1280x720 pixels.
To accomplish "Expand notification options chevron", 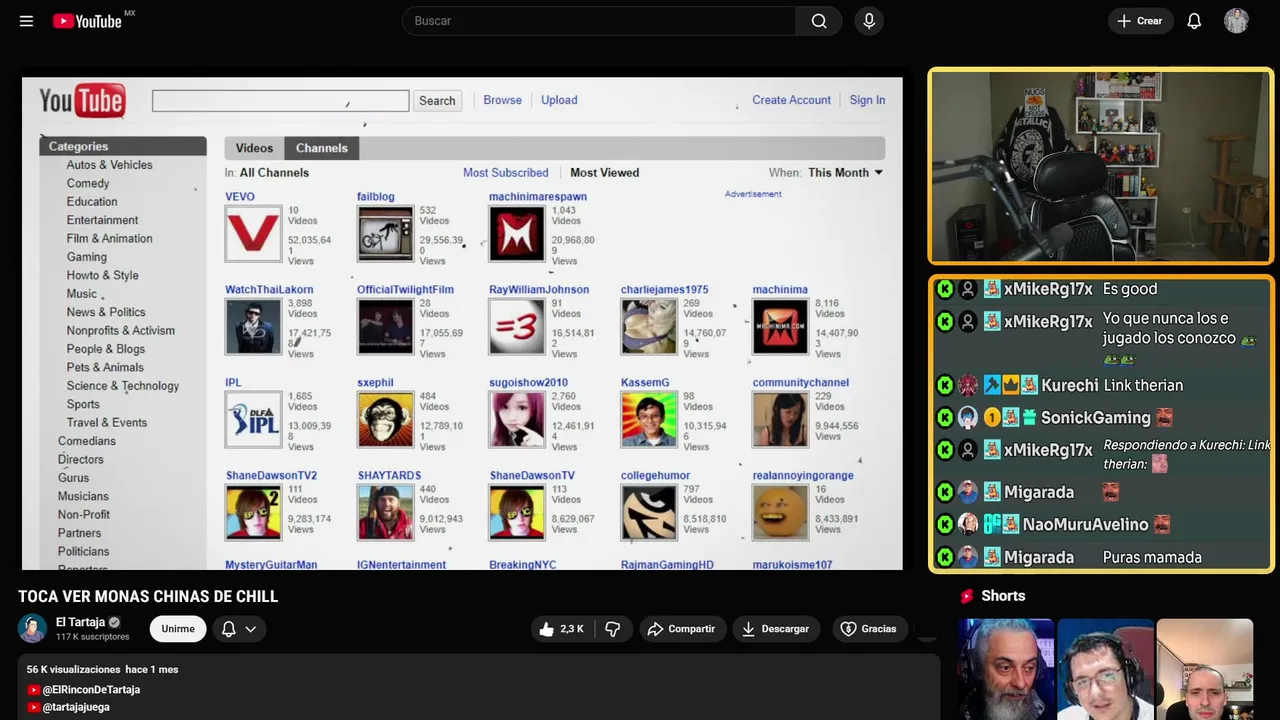I will point(251,629).
